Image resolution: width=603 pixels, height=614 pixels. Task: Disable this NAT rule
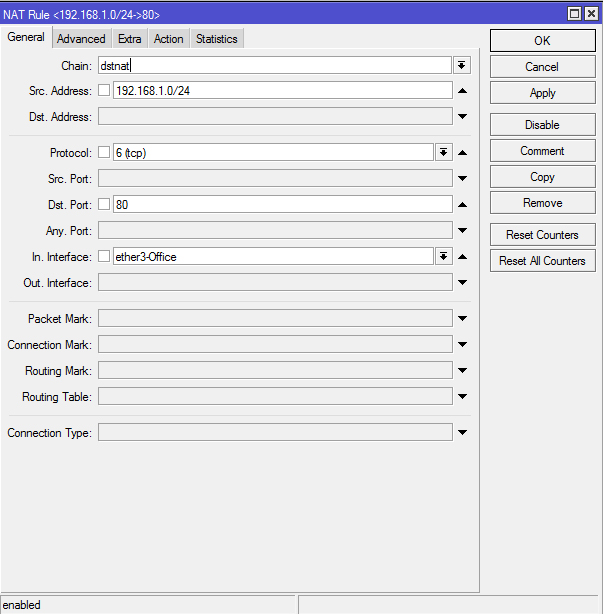click(542, 125)
